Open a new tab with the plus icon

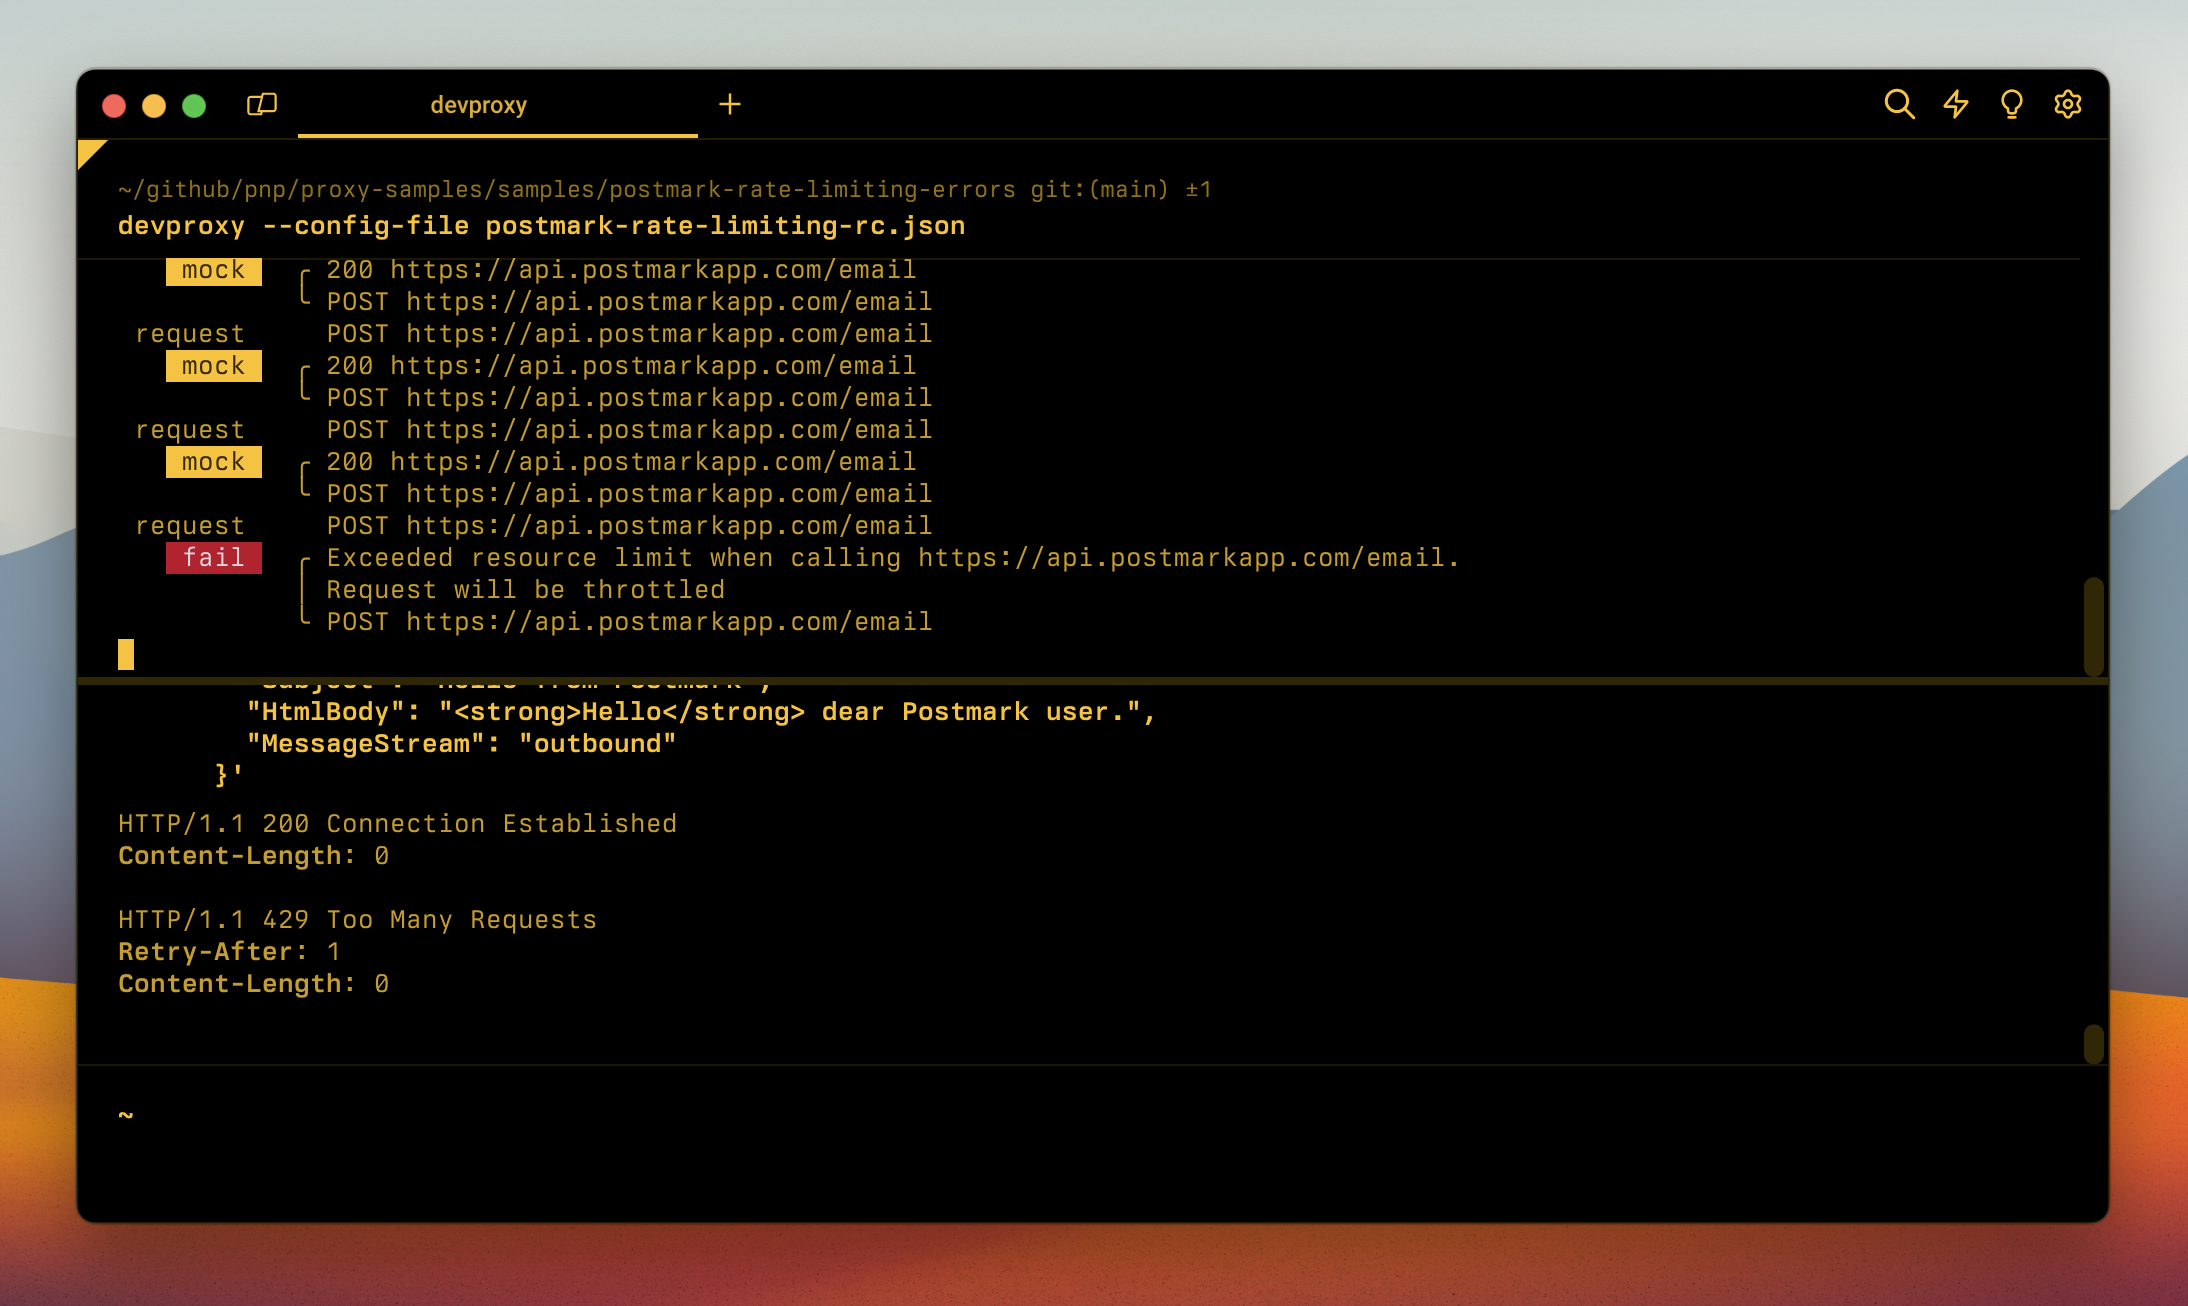[731, 103]
